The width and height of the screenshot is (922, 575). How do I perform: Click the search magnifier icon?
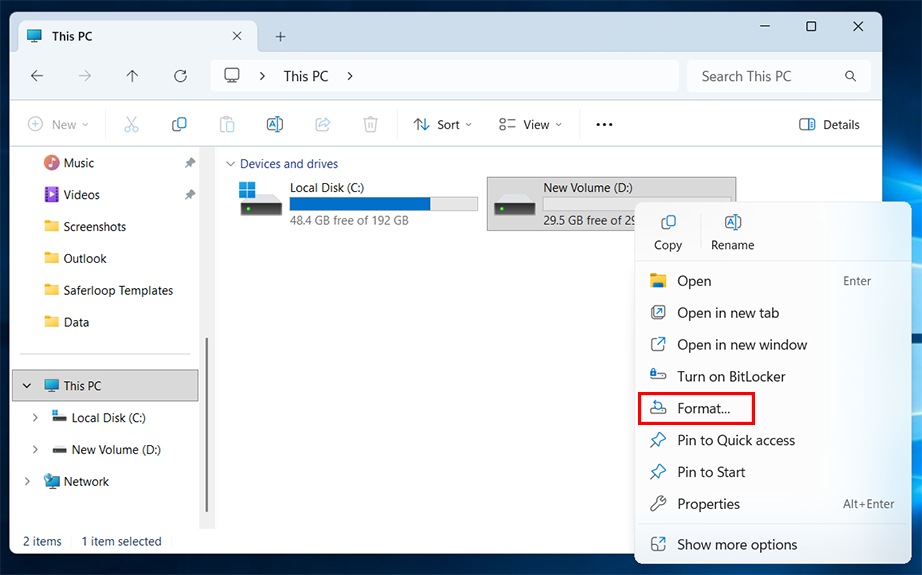(x=850, y=76)
